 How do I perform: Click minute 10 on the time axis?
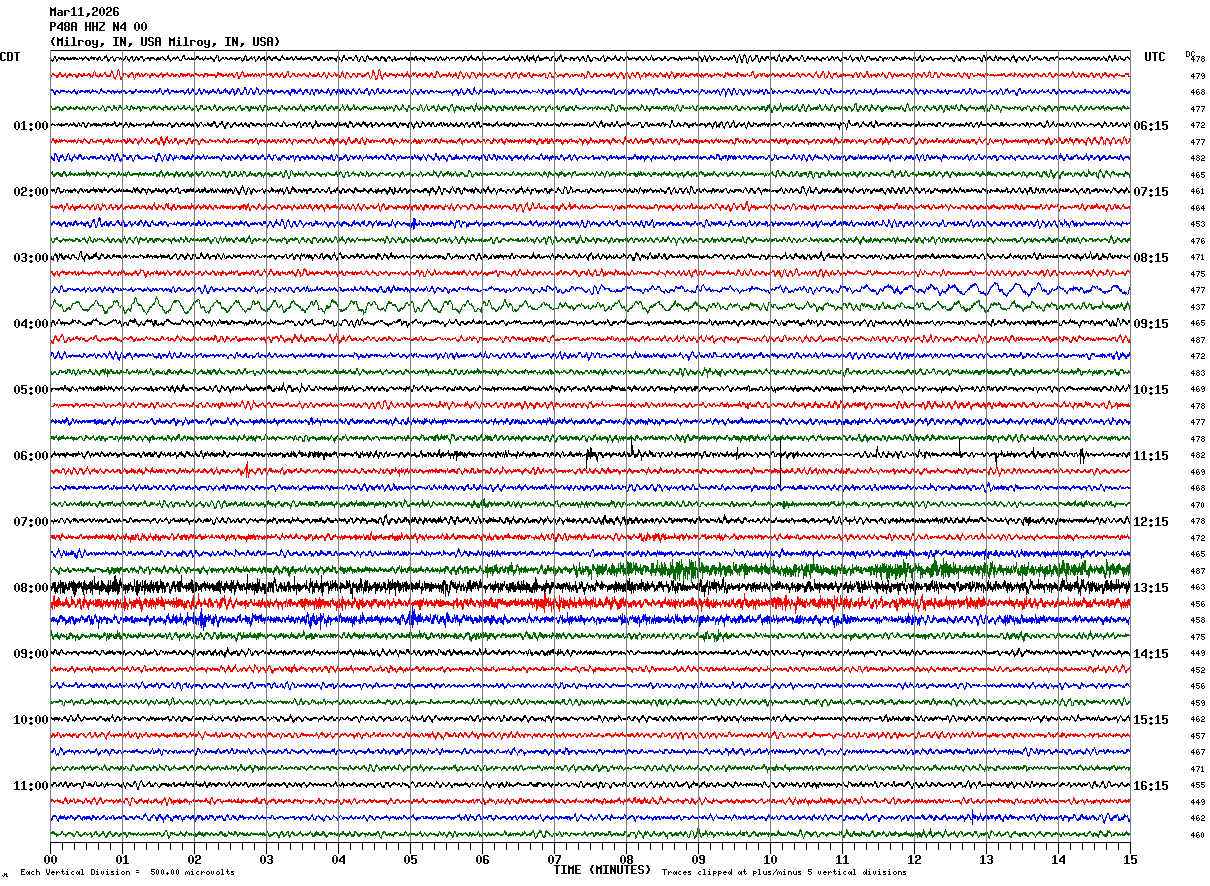(x=770, y=859)
